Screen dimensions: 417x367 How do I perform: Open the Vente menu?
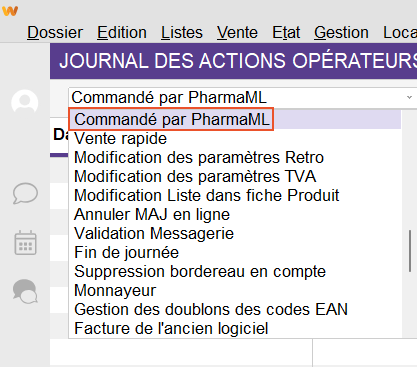(x=237, y=33)
